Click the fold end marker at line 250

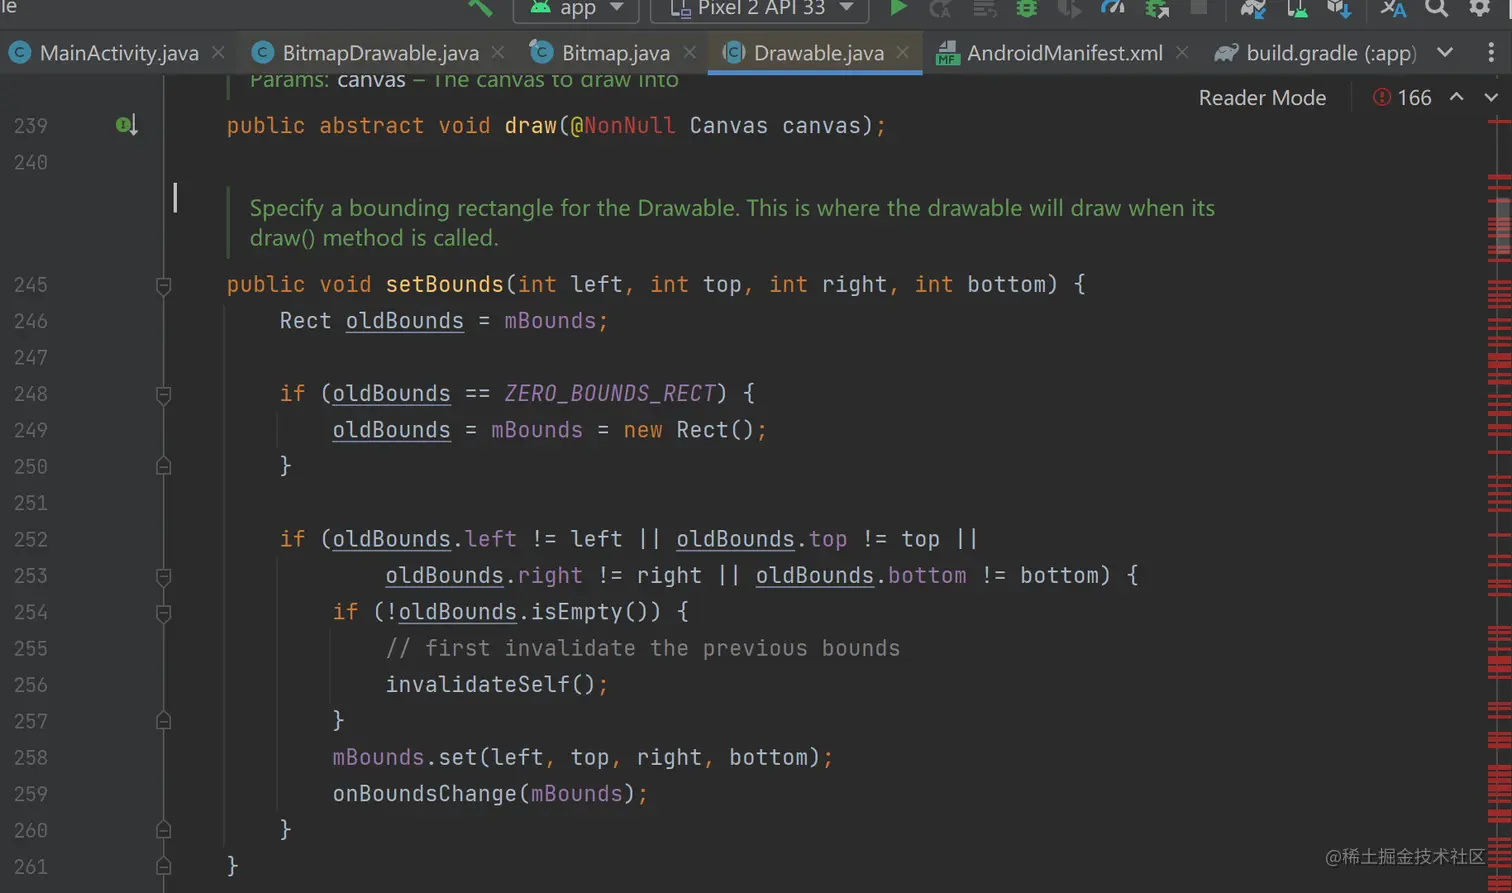tap(164, 467)
